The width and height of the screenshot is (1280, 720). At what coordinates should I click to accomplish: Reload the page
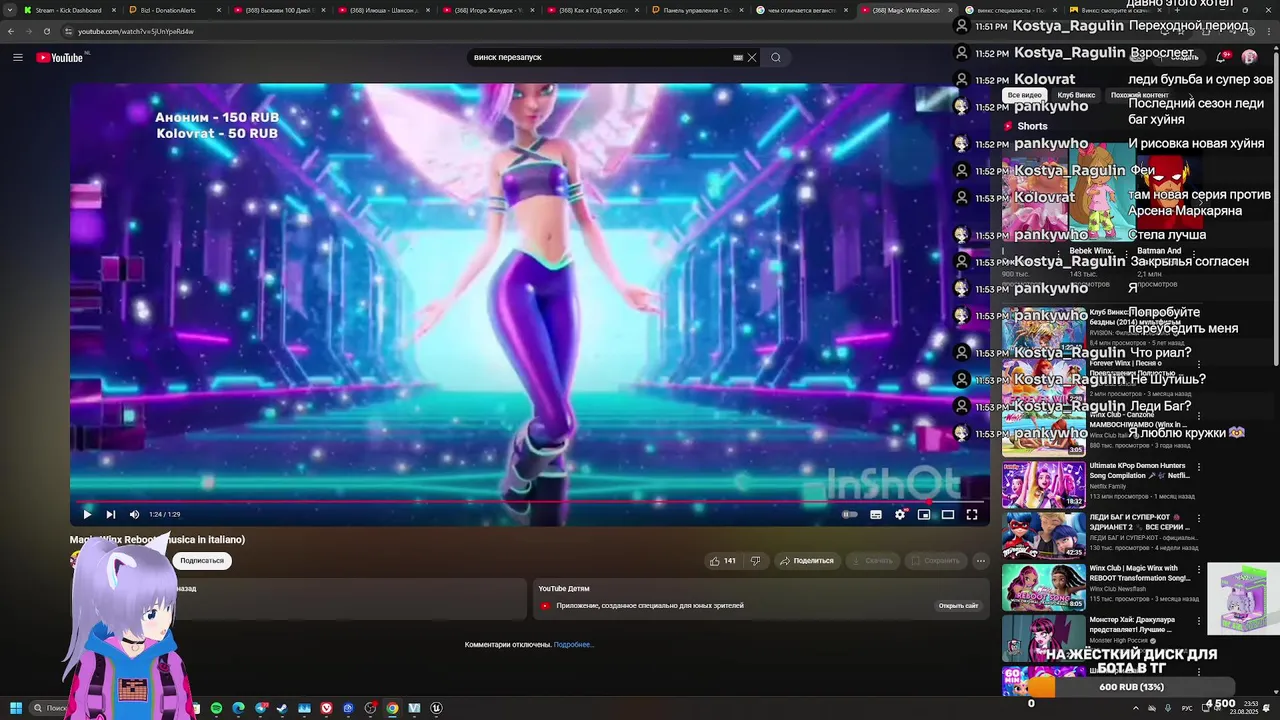46,31
